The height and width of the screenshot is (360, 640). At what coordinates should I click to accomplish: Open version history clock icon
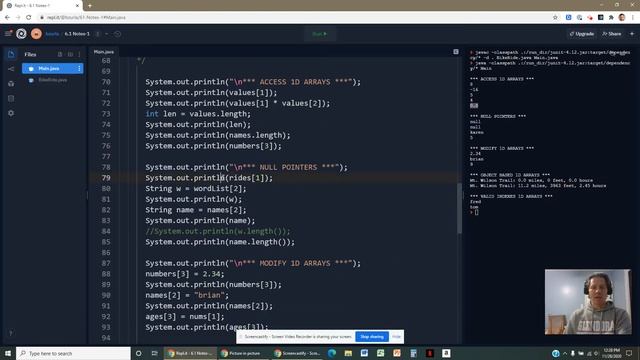[118, 34]
